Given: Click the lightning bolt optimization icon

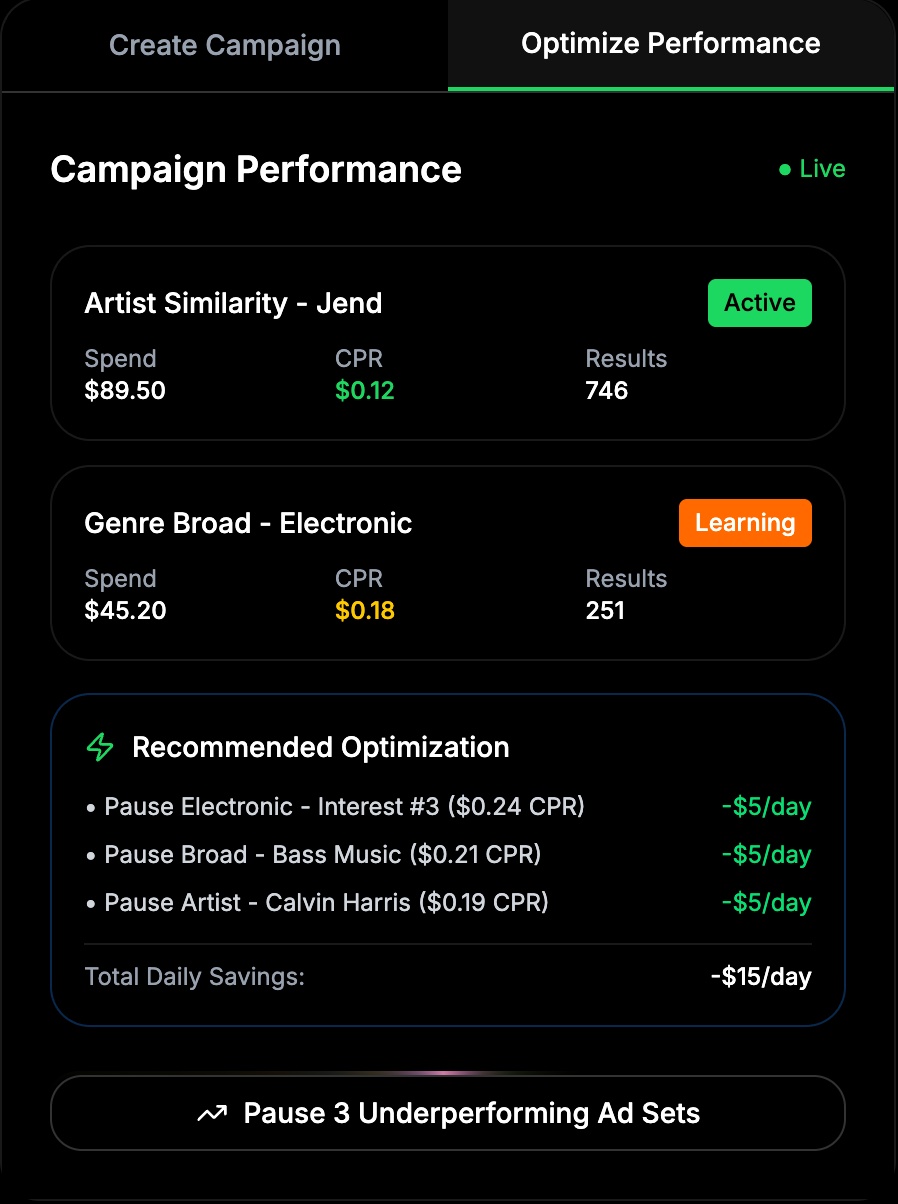Looking at the screenshot, I should (100, 747).
